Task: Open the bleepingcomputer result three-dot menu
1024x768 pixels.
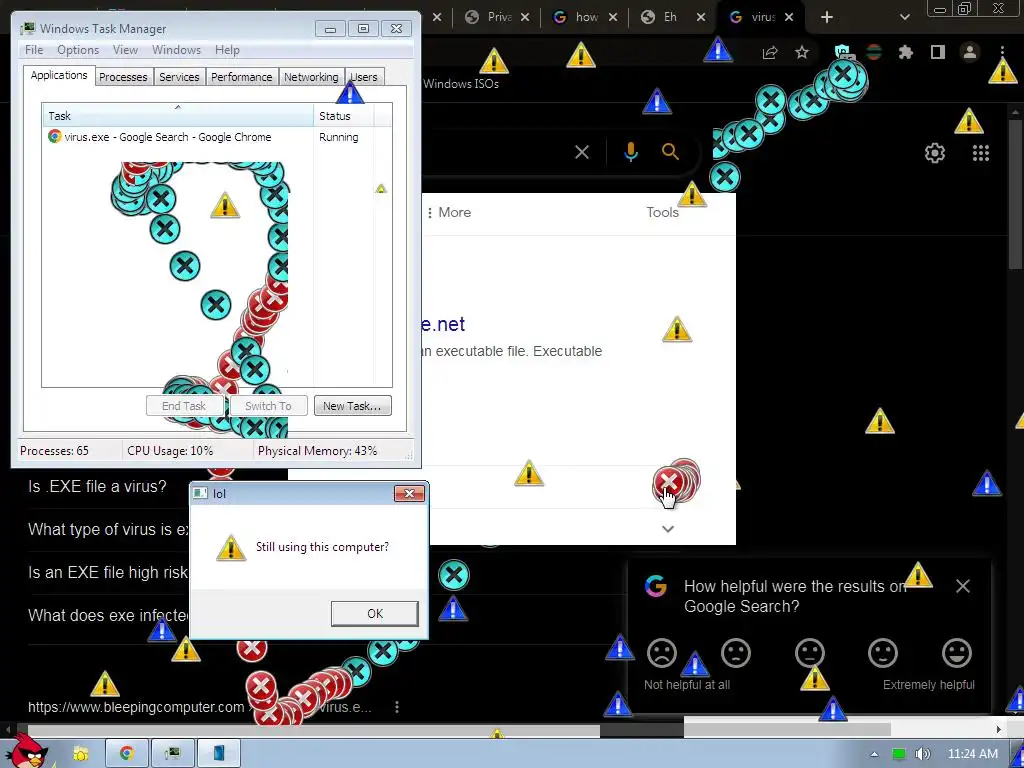Action: coord(396,707)
